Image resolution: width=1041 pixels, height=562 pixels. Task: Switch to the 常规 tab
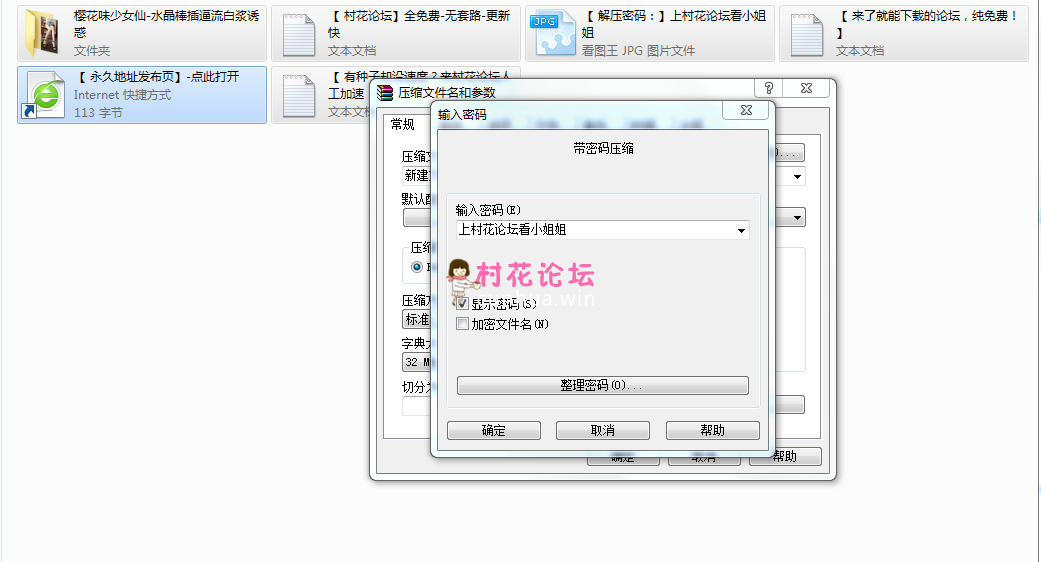tap(403, 125)
